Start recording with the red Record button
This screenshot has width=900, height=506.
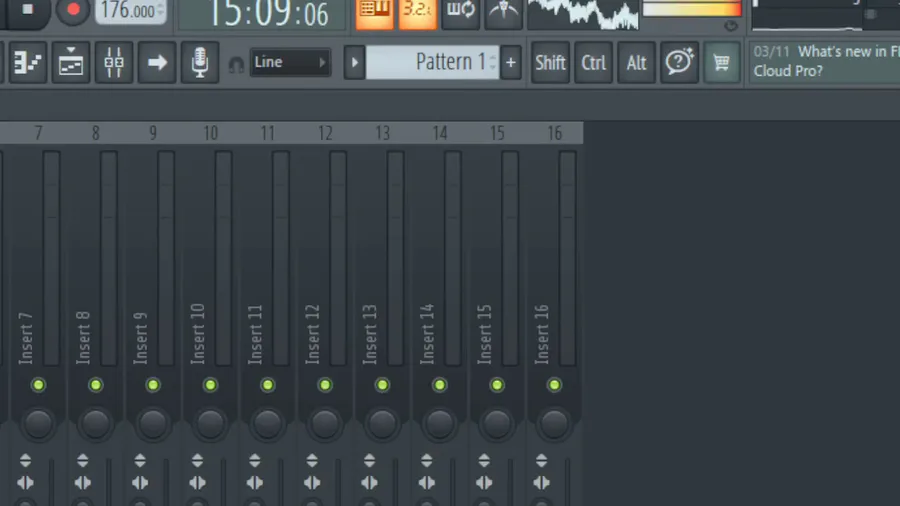tap(73, 10)
